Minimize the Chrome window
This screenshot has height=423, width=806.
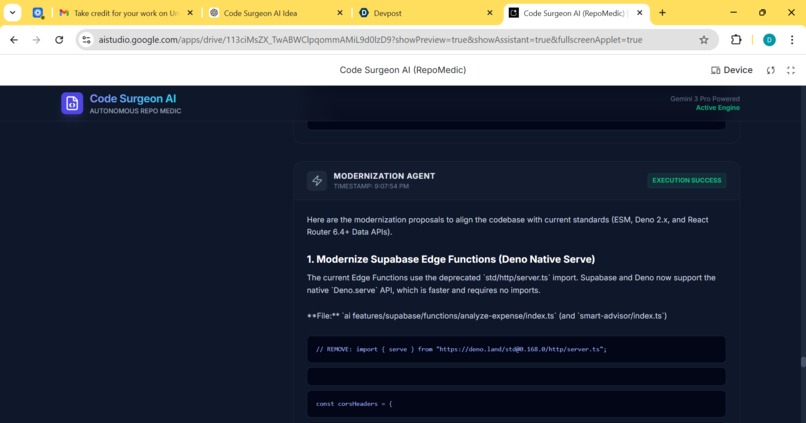pos(734,13)
